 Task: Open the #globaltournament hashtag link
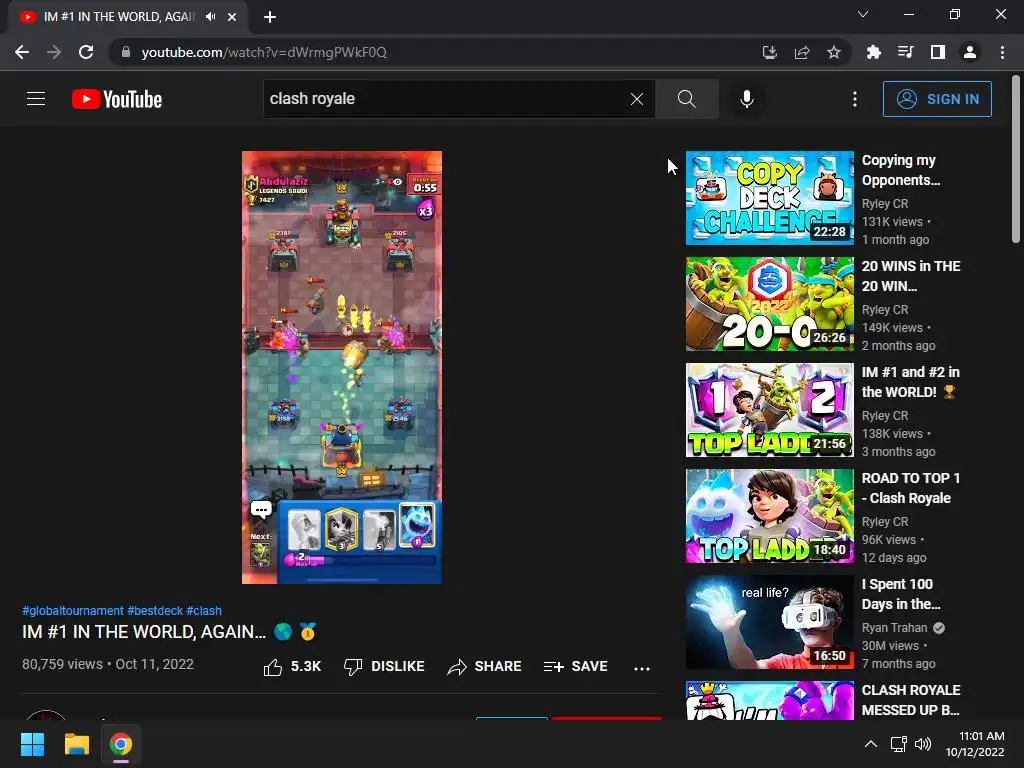pyautogui.click(x=72, y=611)
